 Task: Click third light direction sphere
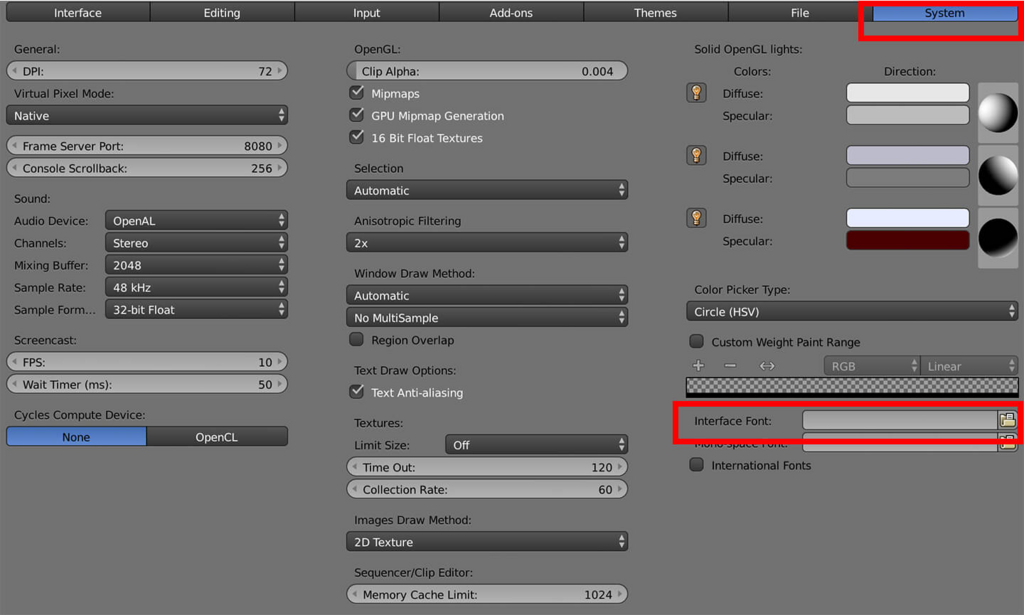point(997,238)
